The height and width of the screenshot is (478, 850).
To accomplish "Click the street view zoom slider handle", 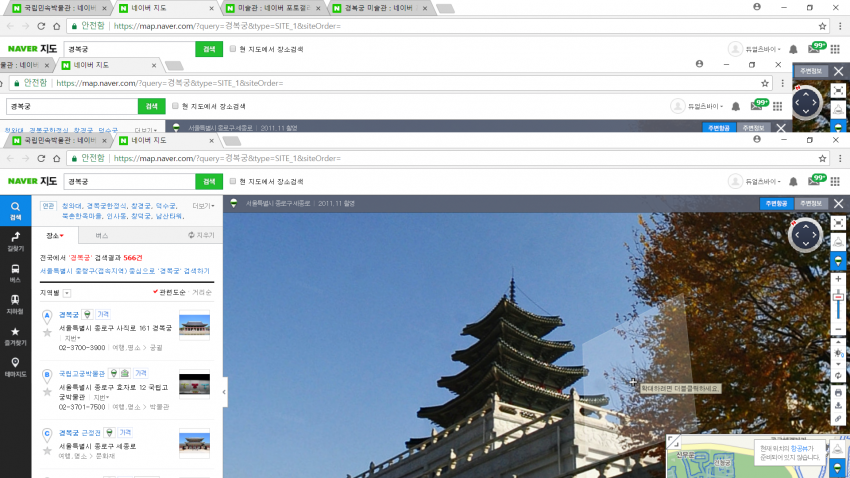I will click(838, 298).
